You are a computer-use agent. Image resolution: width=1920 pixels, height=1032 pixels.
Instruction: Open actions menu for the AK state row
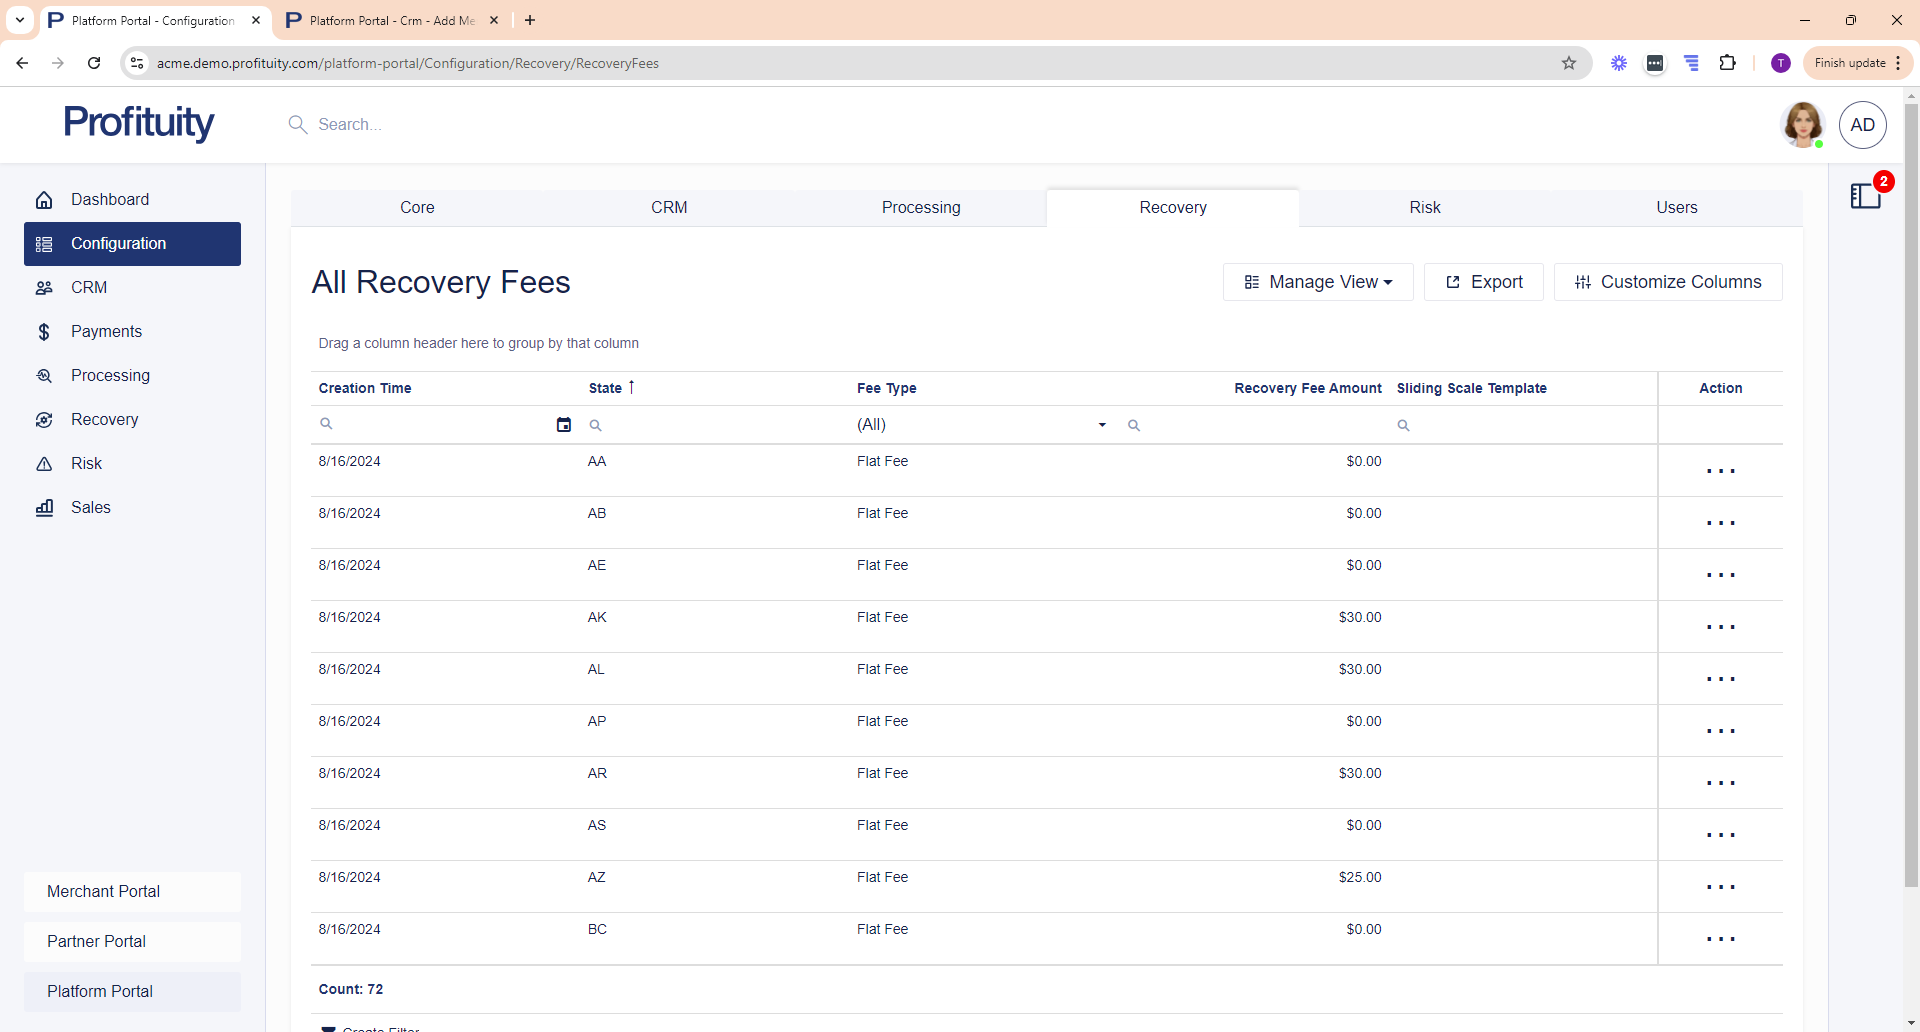pos(1720,627)
